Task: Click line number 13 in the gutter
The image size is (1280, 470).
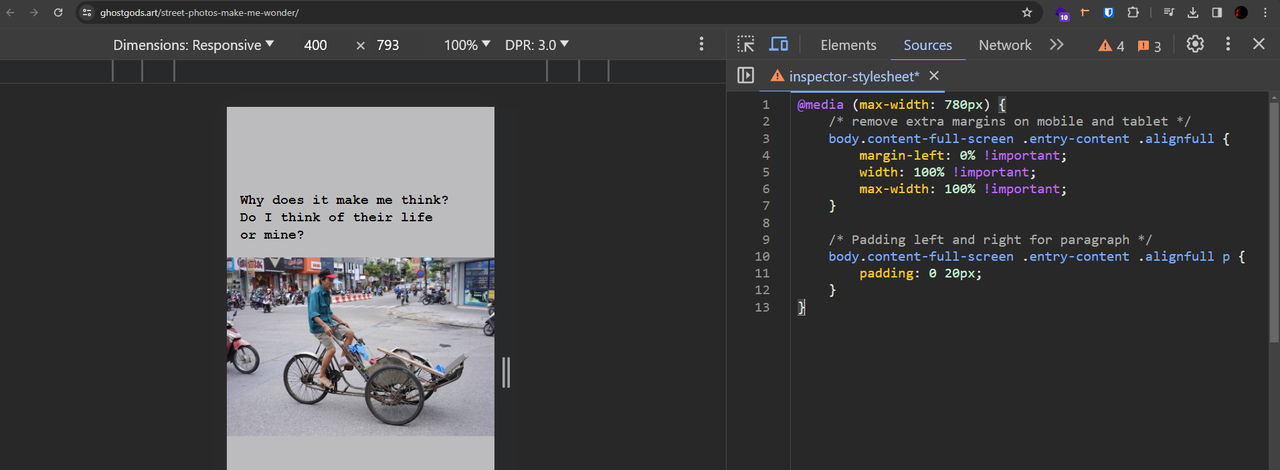Action: (x=764, y=307)
